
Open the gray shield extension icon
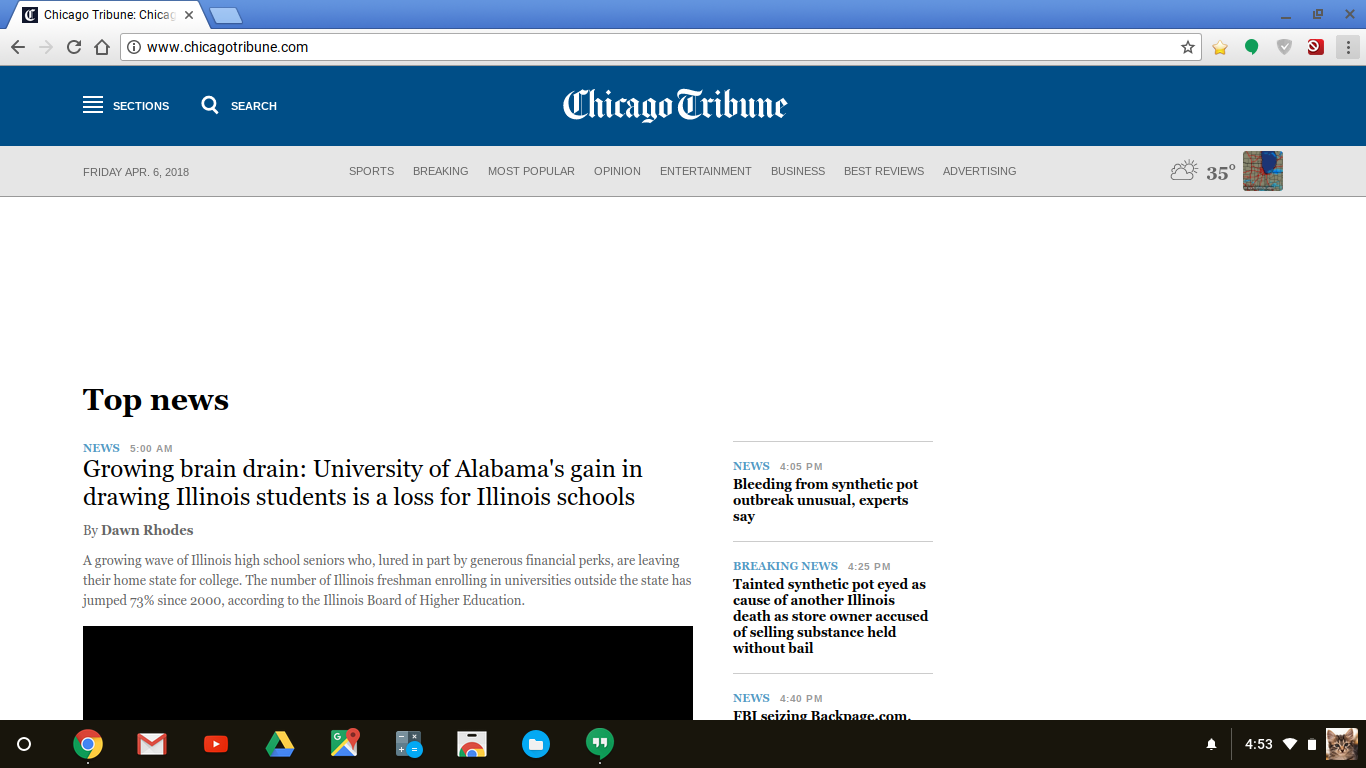(1284, 47)
